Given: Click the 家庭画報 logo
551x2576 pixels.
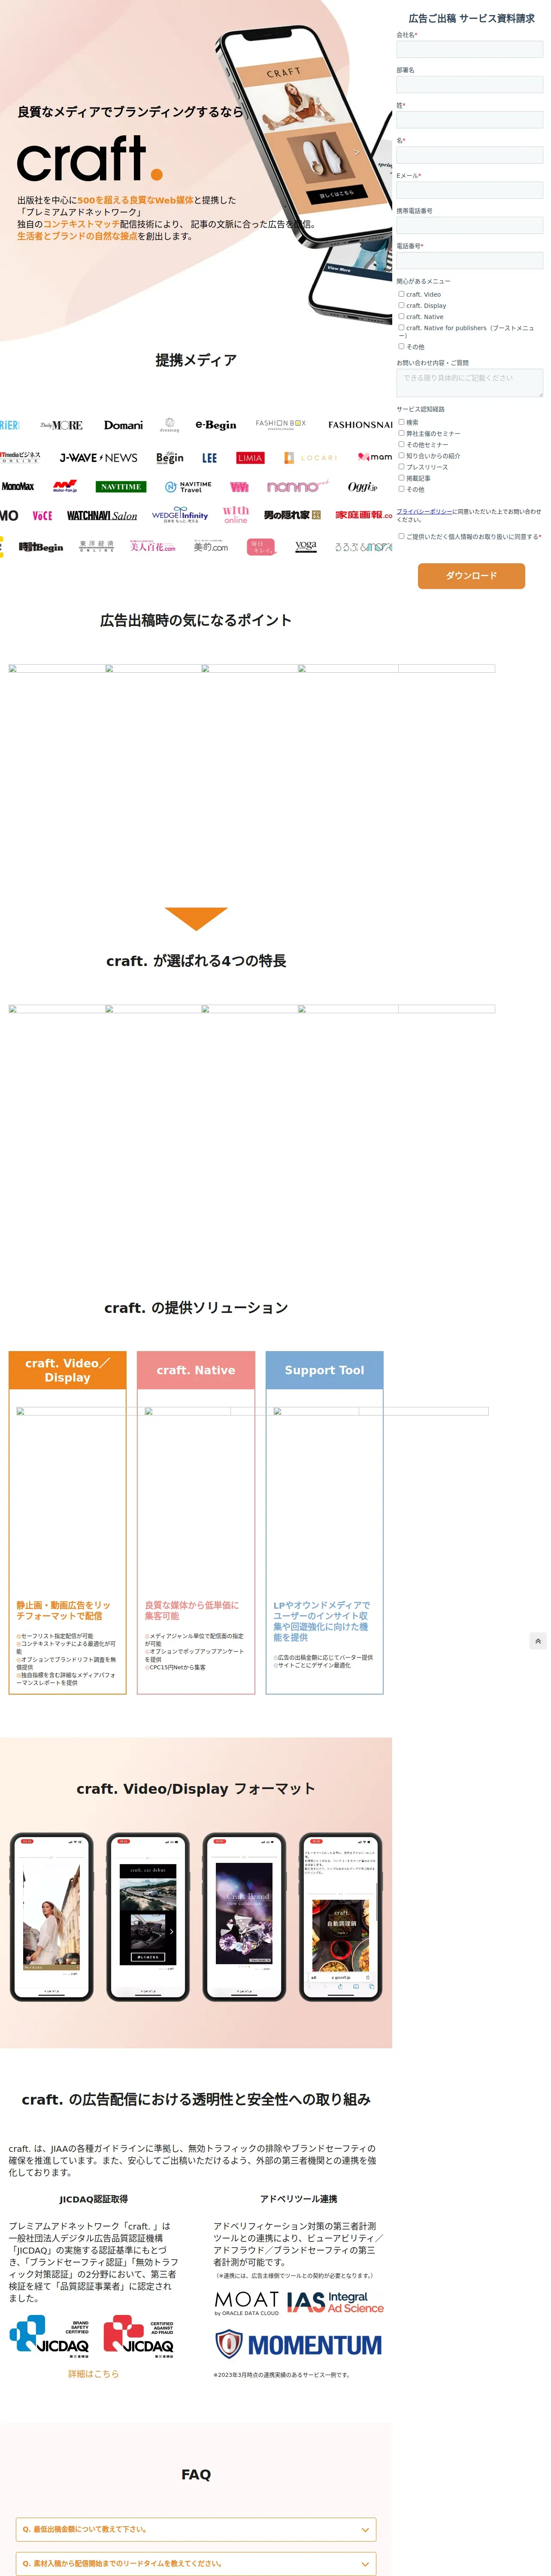Looking at the screenshot, I should 363,515.
